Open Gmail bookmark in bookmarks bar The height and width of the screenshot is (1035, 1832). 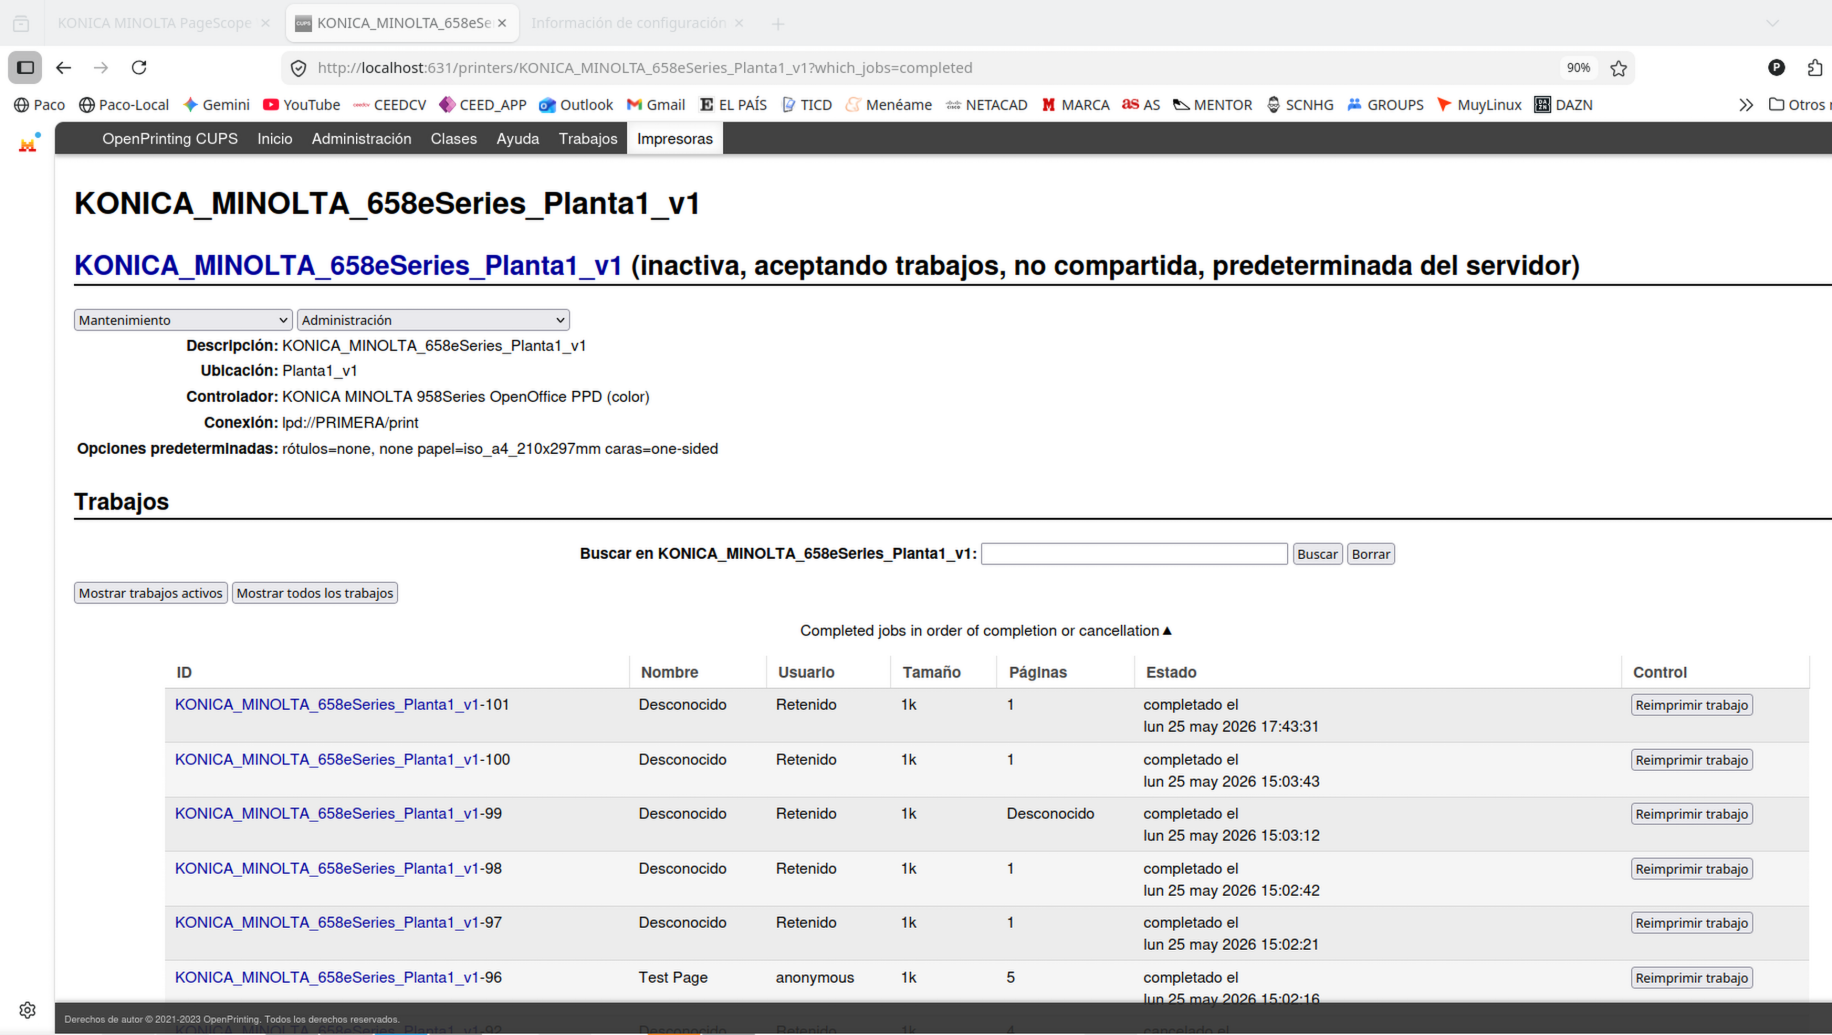pyautogui.click(x=655, y=104)
